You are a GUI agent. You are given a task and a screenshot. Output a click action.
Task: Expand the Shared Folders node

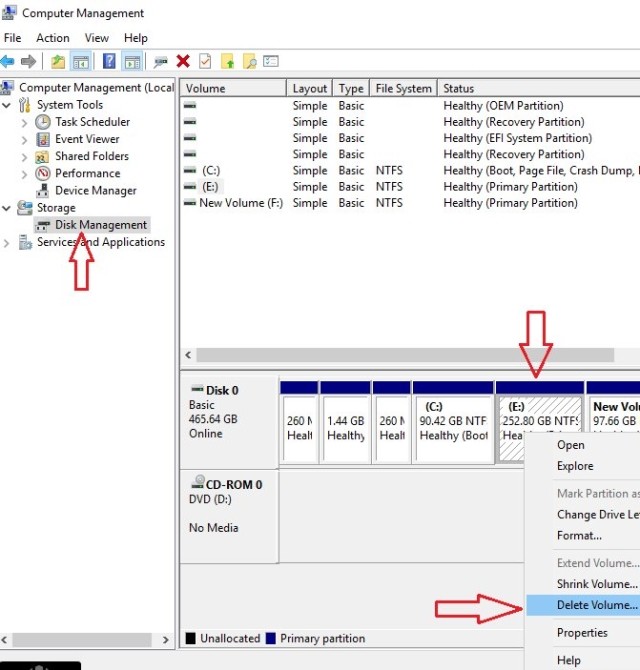[24, 157]
